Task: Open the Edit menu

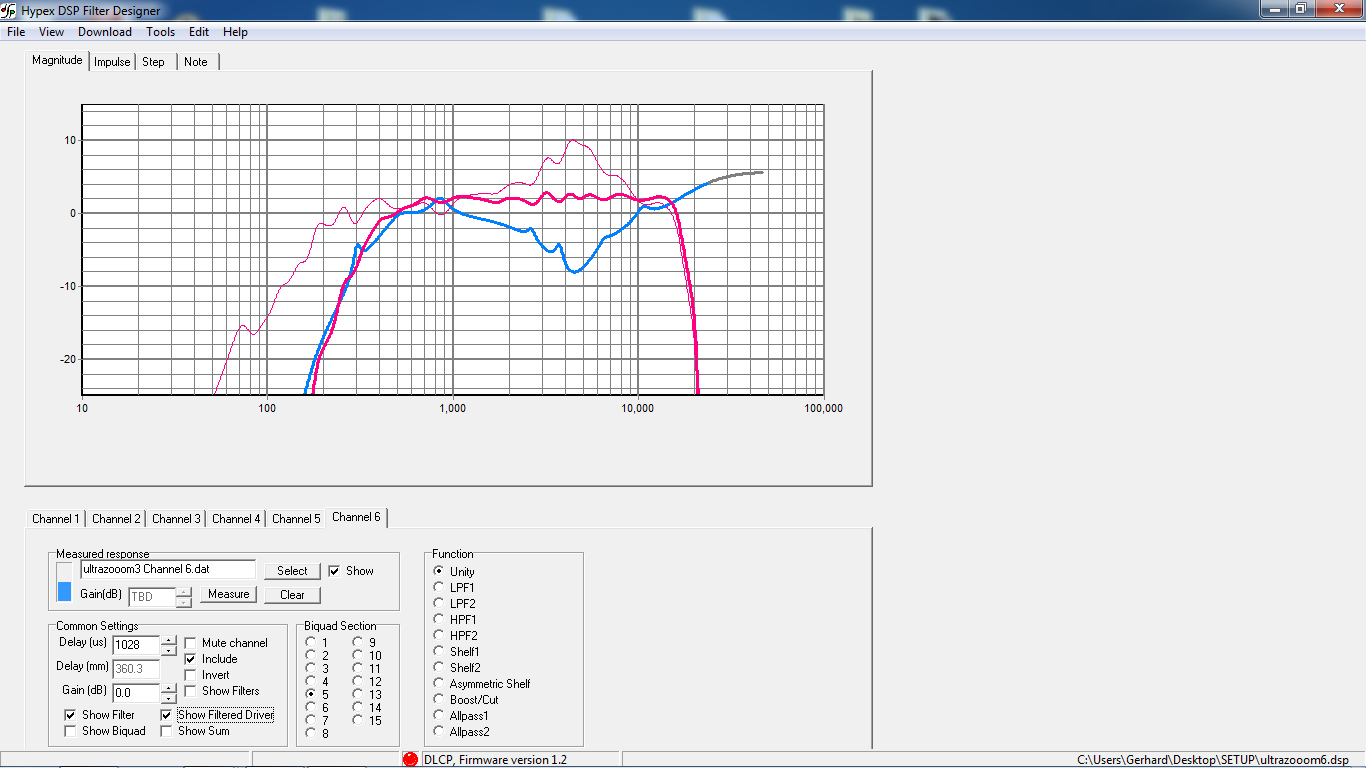Action: coord(199,32)
